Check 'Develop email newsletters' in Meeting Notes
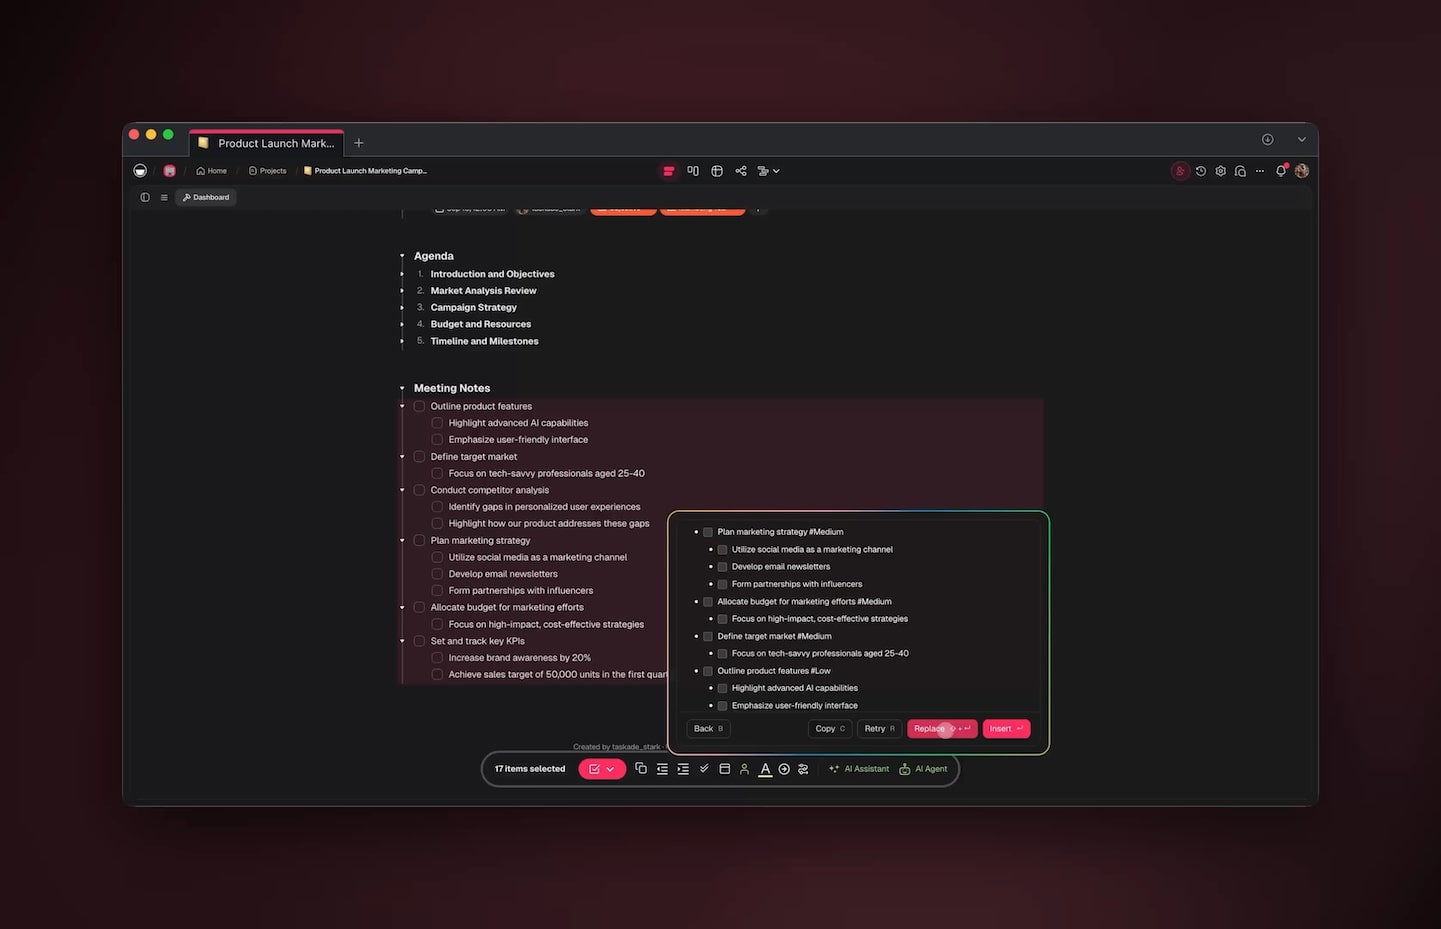The width and height of the screenshot is (1441, 929). [x=437, y=574]
